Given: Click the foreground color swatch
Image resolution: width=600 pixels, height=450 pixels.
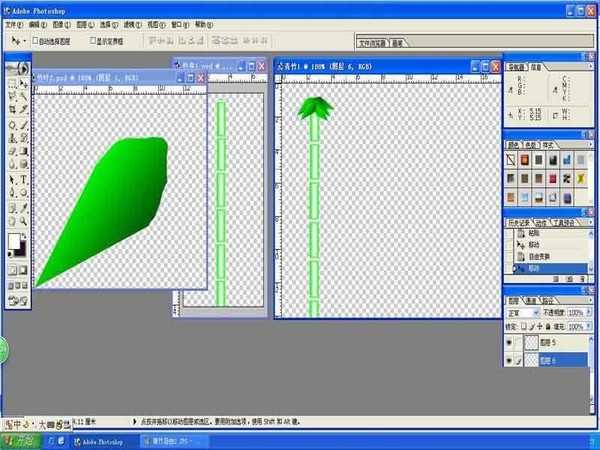Looking at the screenshot, I should [14, 241].
